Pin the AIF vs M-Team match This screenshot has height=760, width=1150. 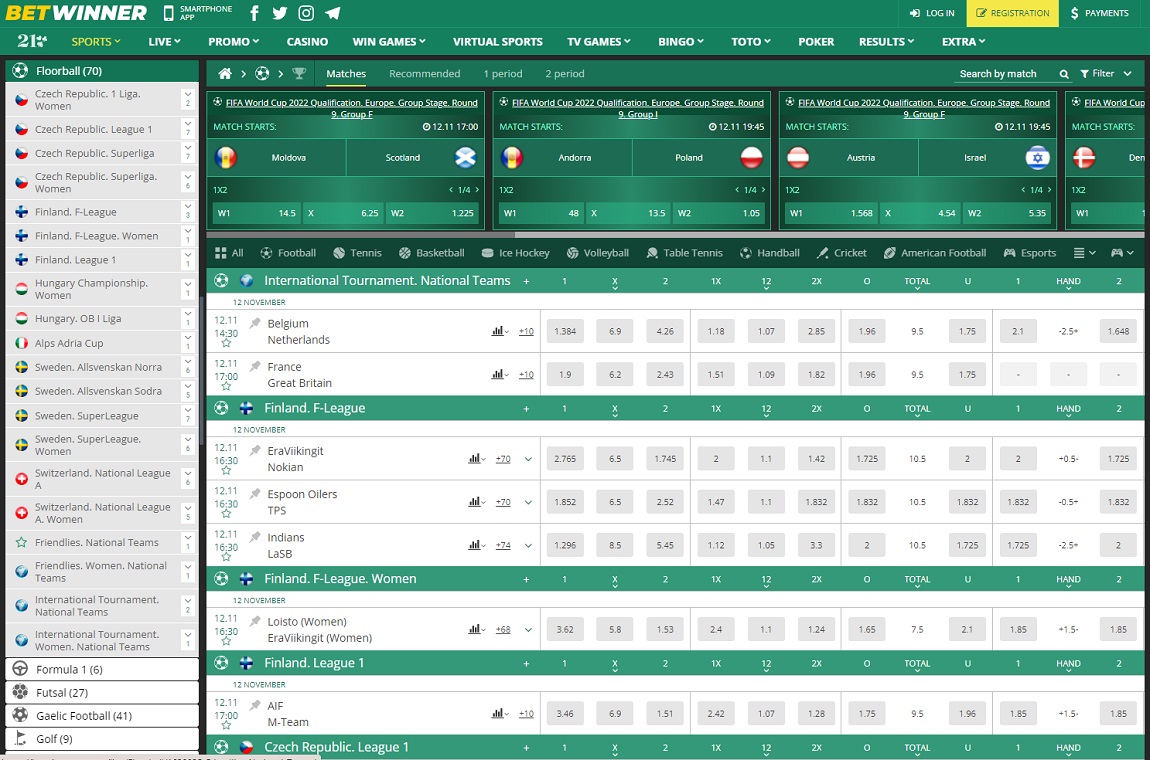click(255, 705)
